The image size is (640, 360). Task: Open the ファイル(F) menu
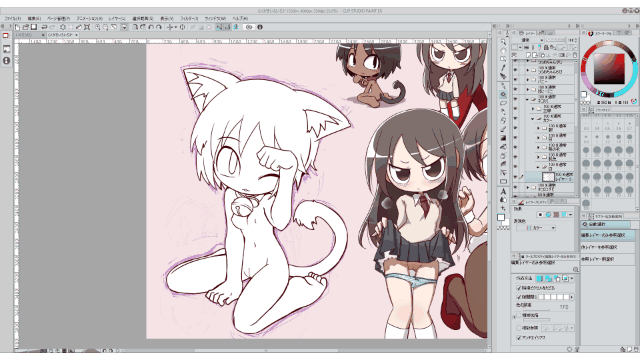coord(13,18)
